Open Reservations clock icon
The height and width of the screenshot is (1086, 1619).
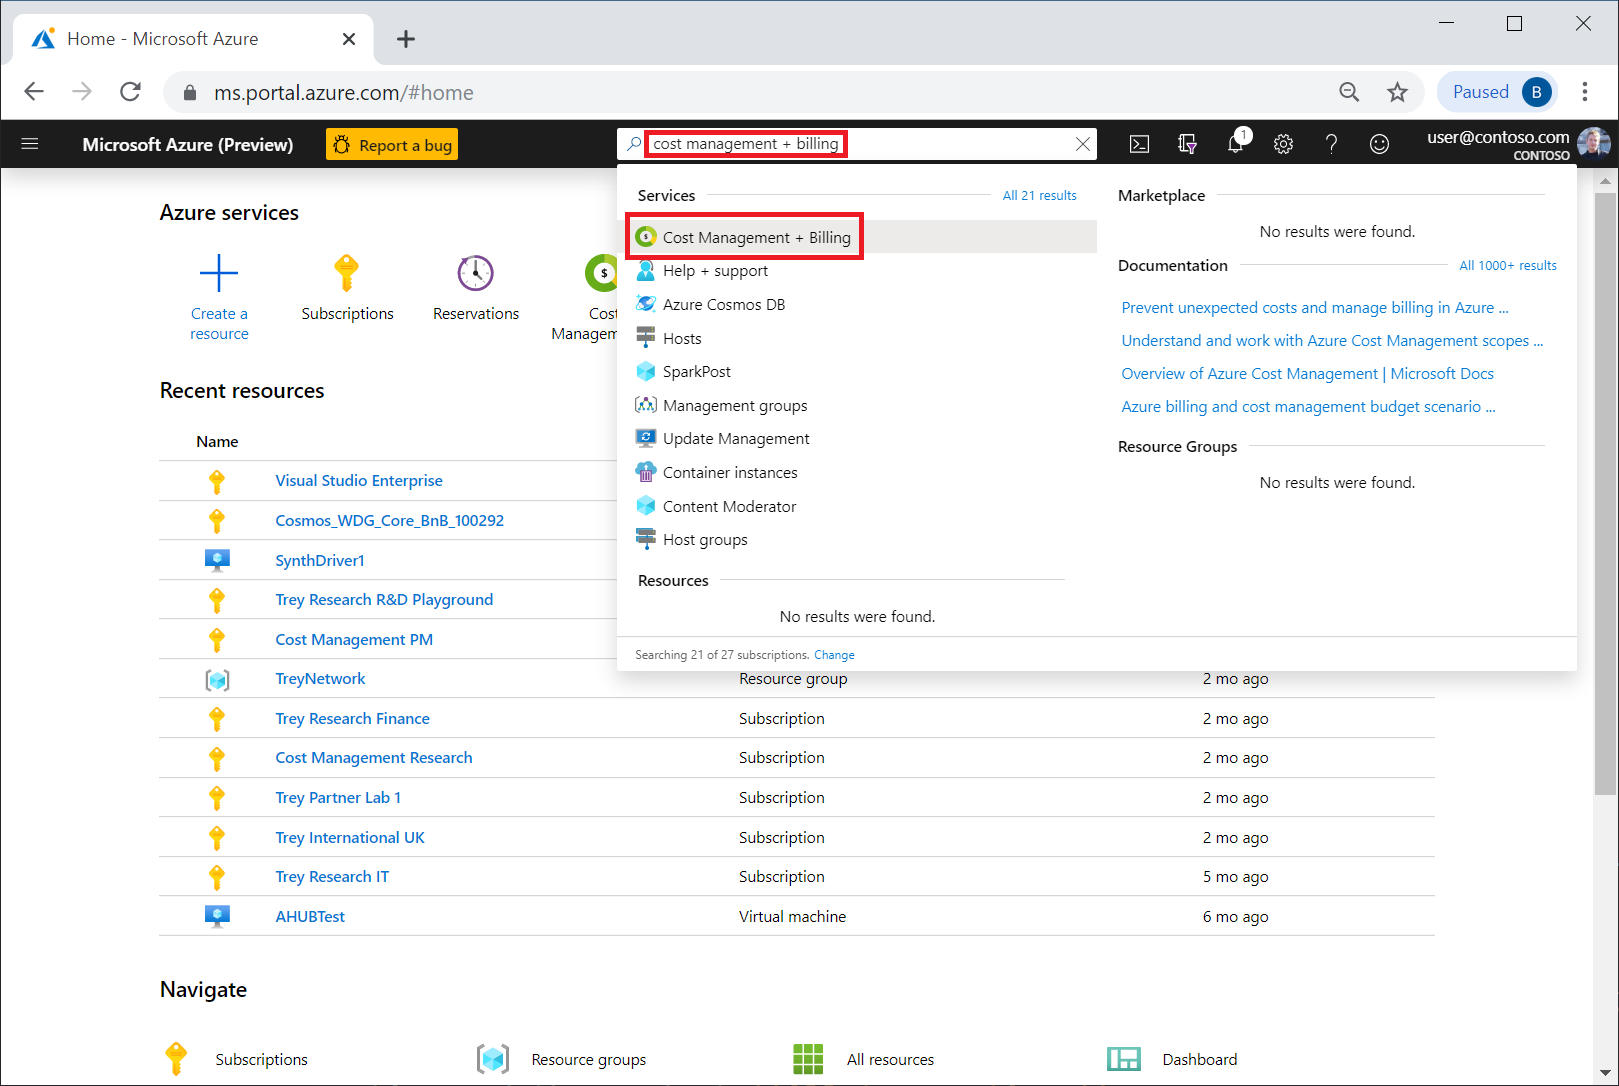[476, 272]
